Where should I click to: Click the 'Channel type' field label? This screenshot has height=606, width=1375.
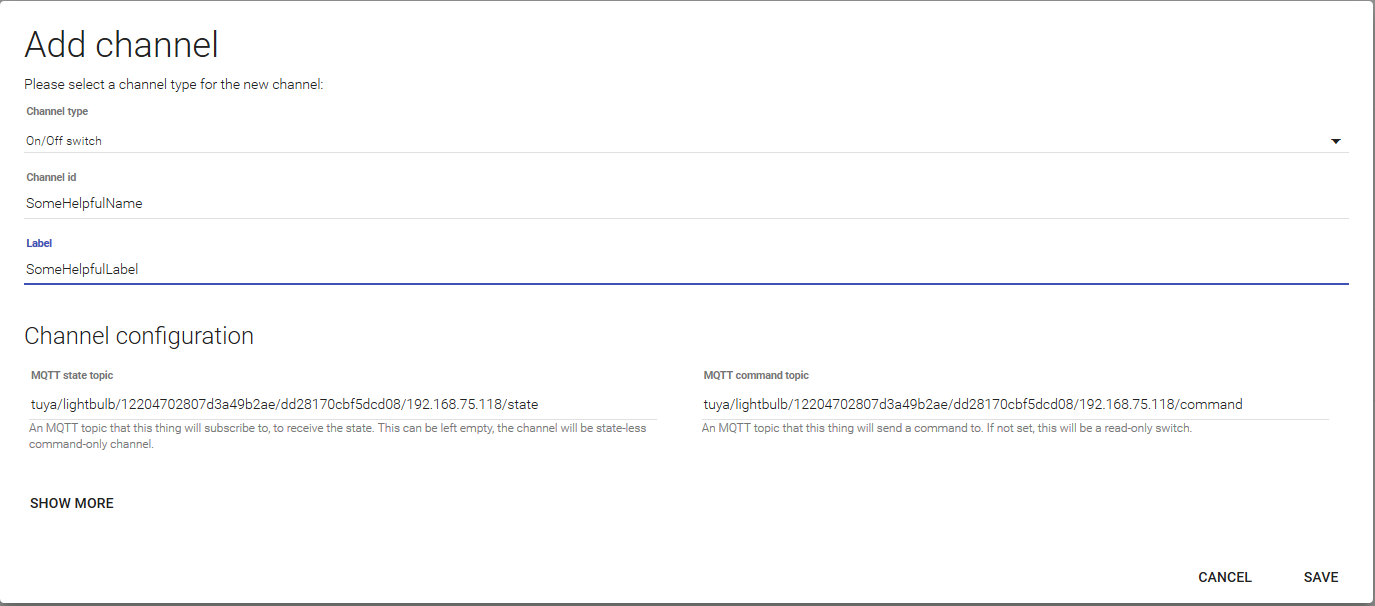click(x=57, y=112)
